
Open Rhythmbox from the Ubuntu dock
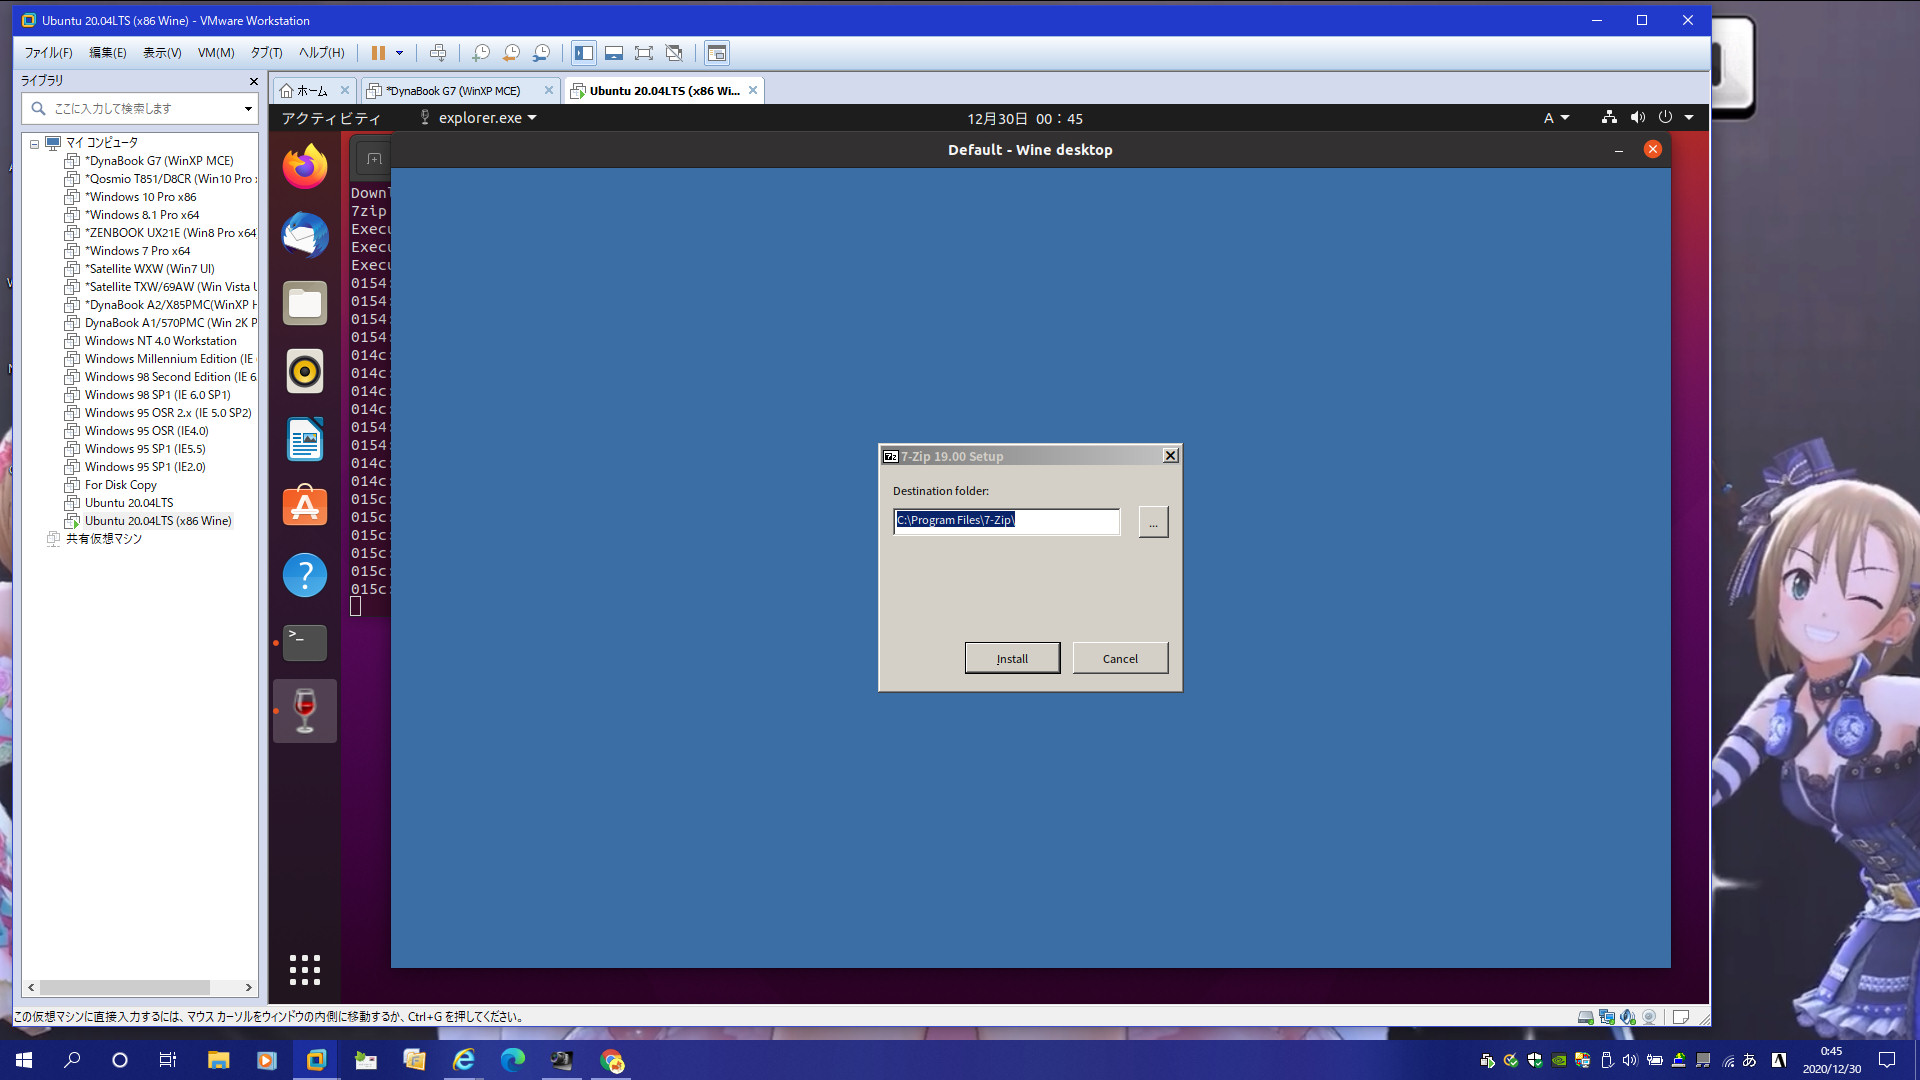[305, 371]
